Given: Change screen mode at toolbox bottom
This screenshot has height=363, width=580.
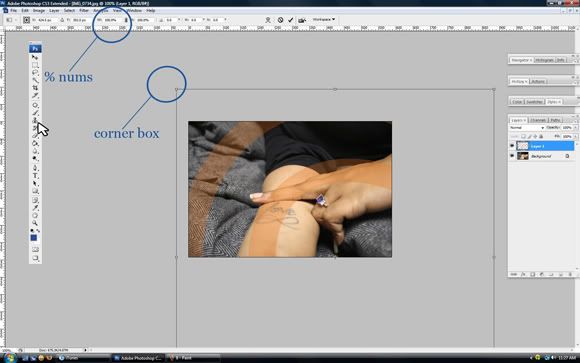Looking at the screenshot, I should coord(35,258).
